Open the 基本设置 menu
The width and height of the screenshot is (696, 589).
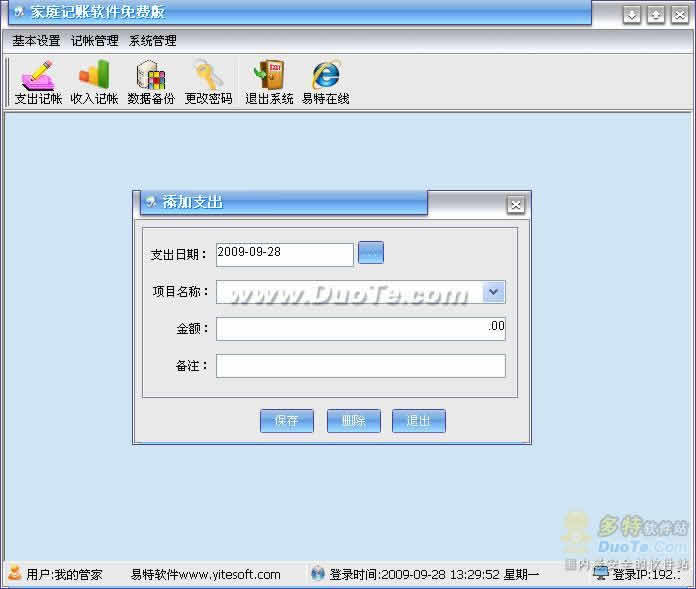[x=37, y=41]
